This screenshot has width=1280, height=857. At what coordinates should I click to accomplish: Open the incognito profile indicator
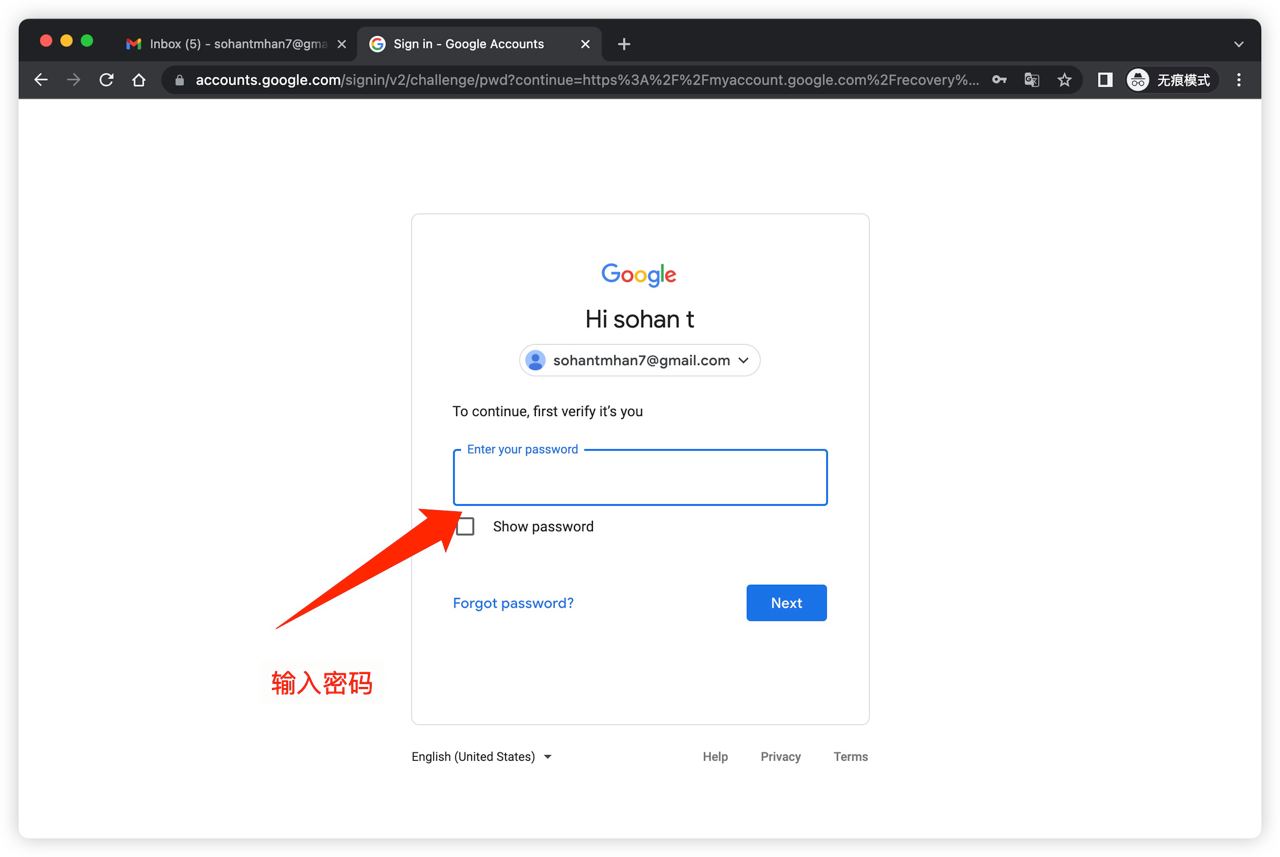[x=1169, y=80]
